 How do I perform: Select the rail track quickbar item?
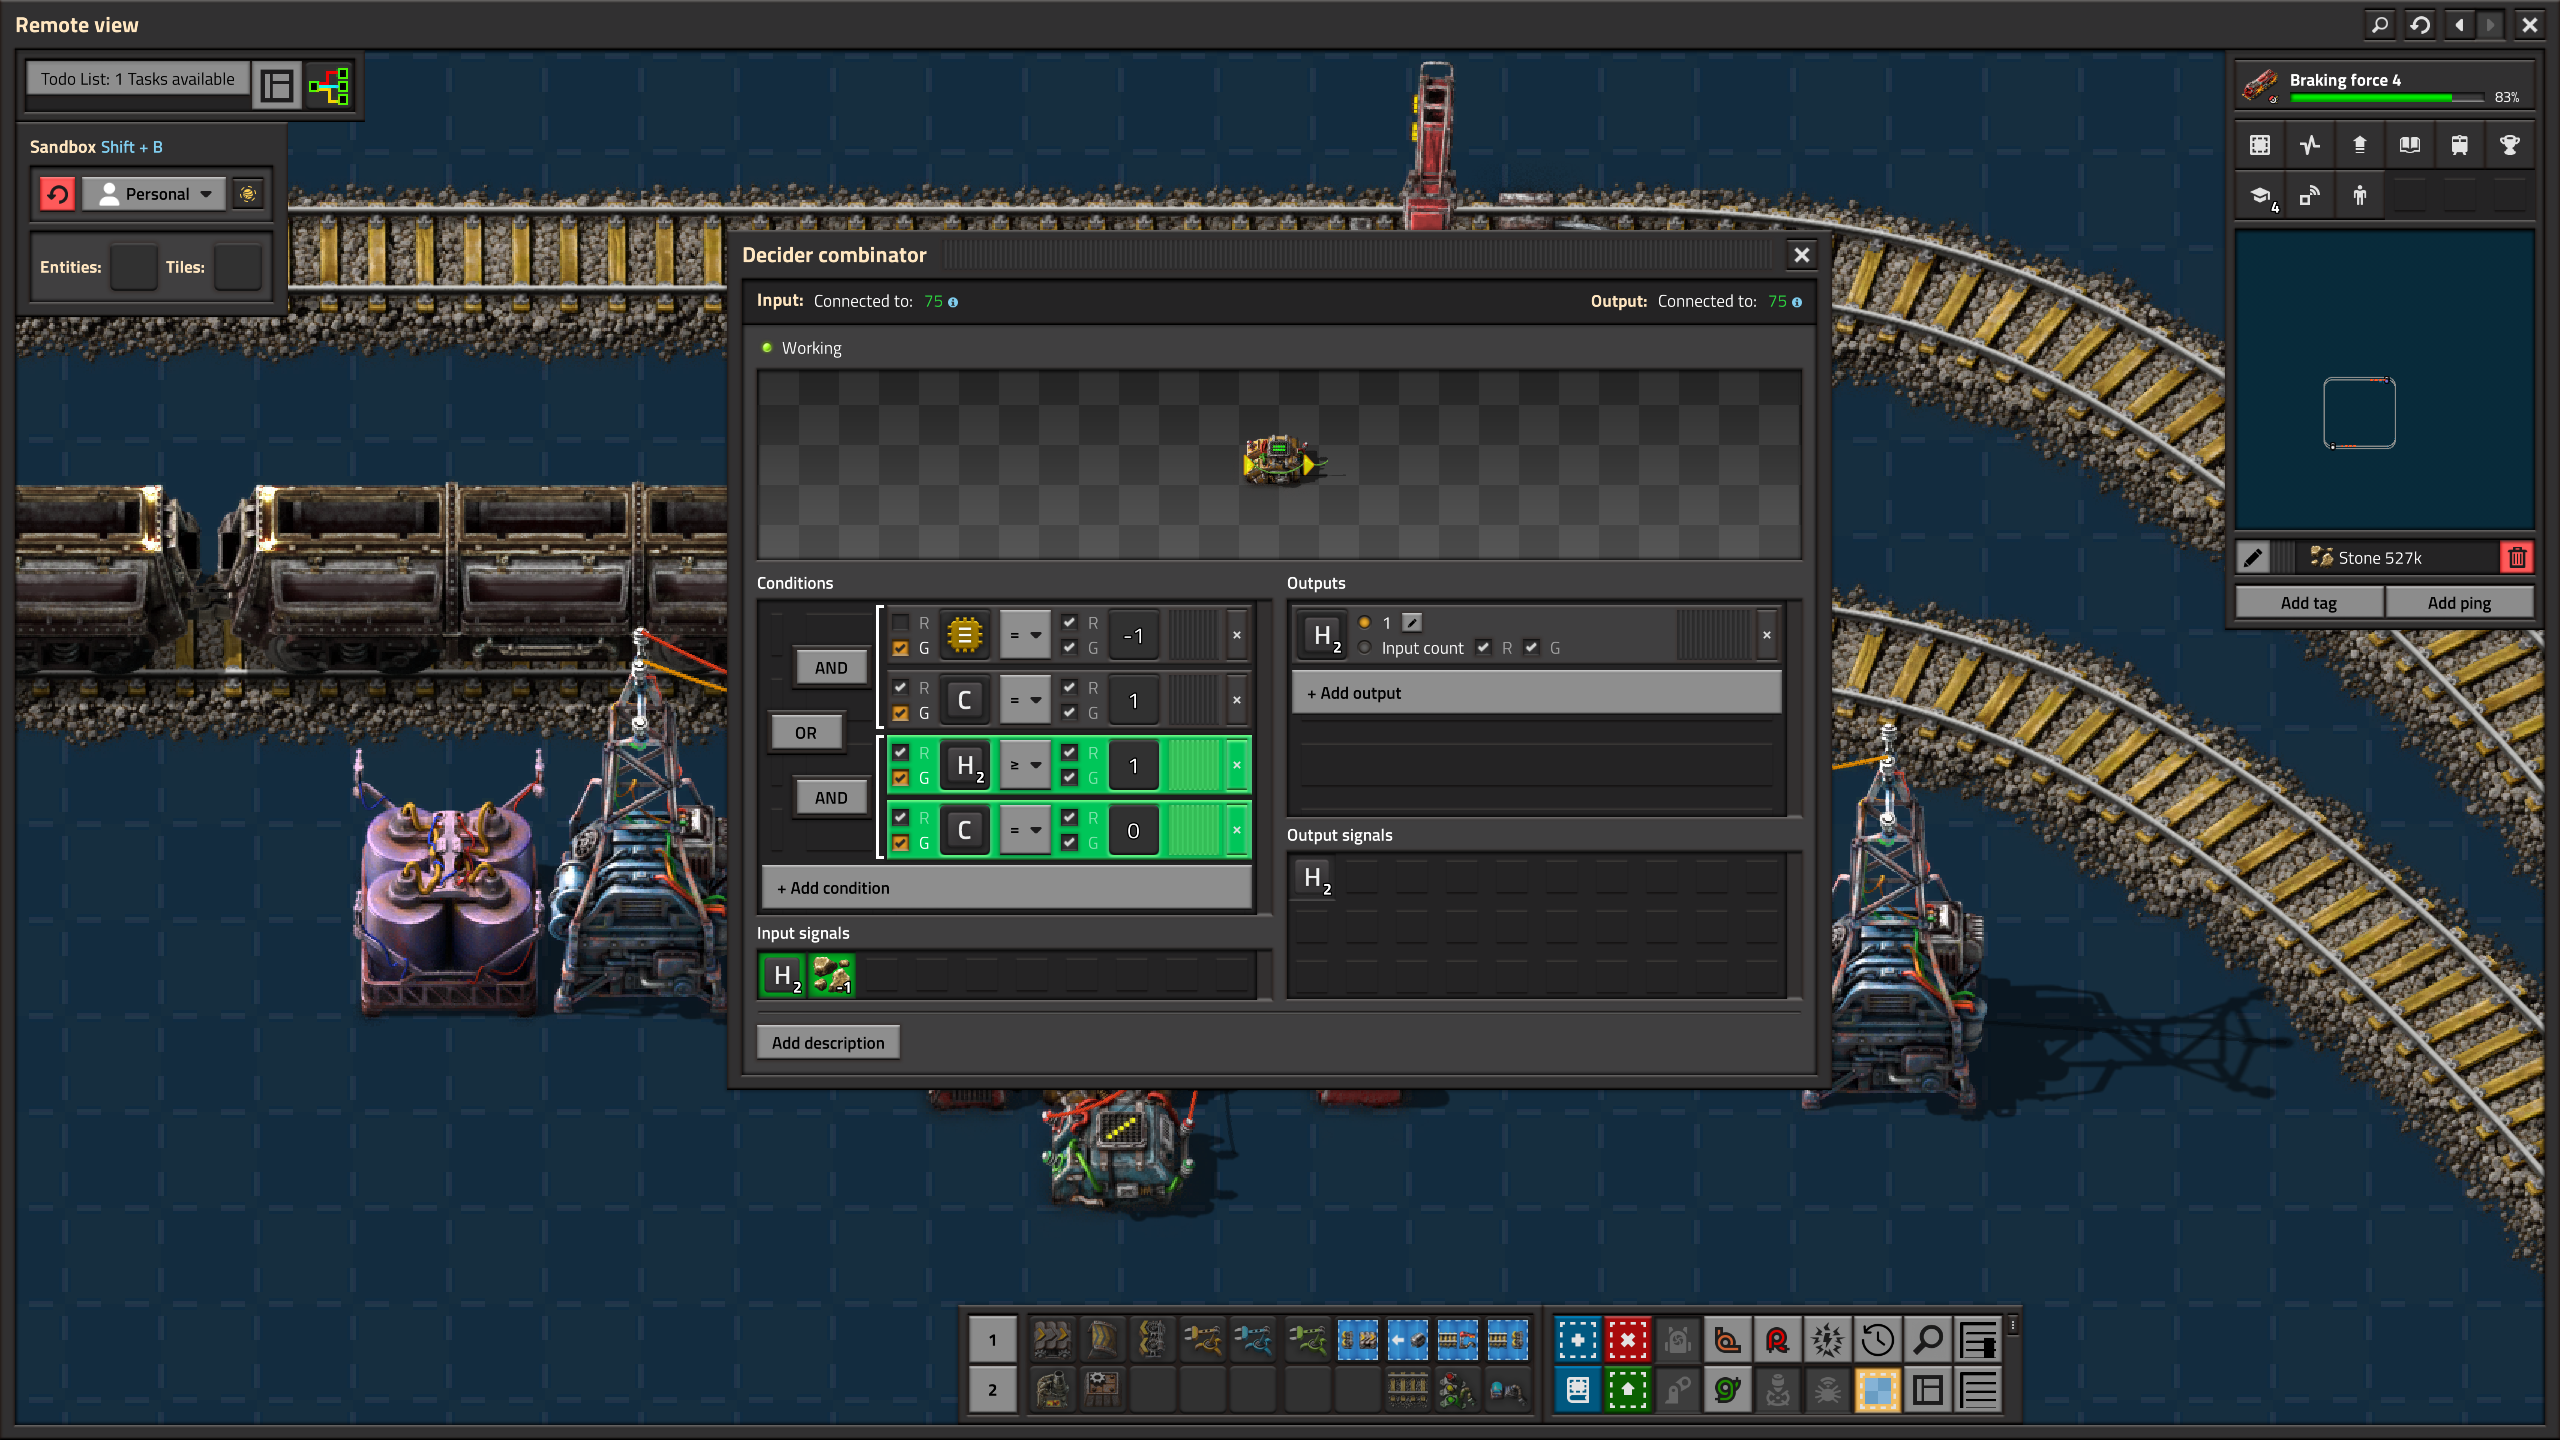[1407, 1389]
